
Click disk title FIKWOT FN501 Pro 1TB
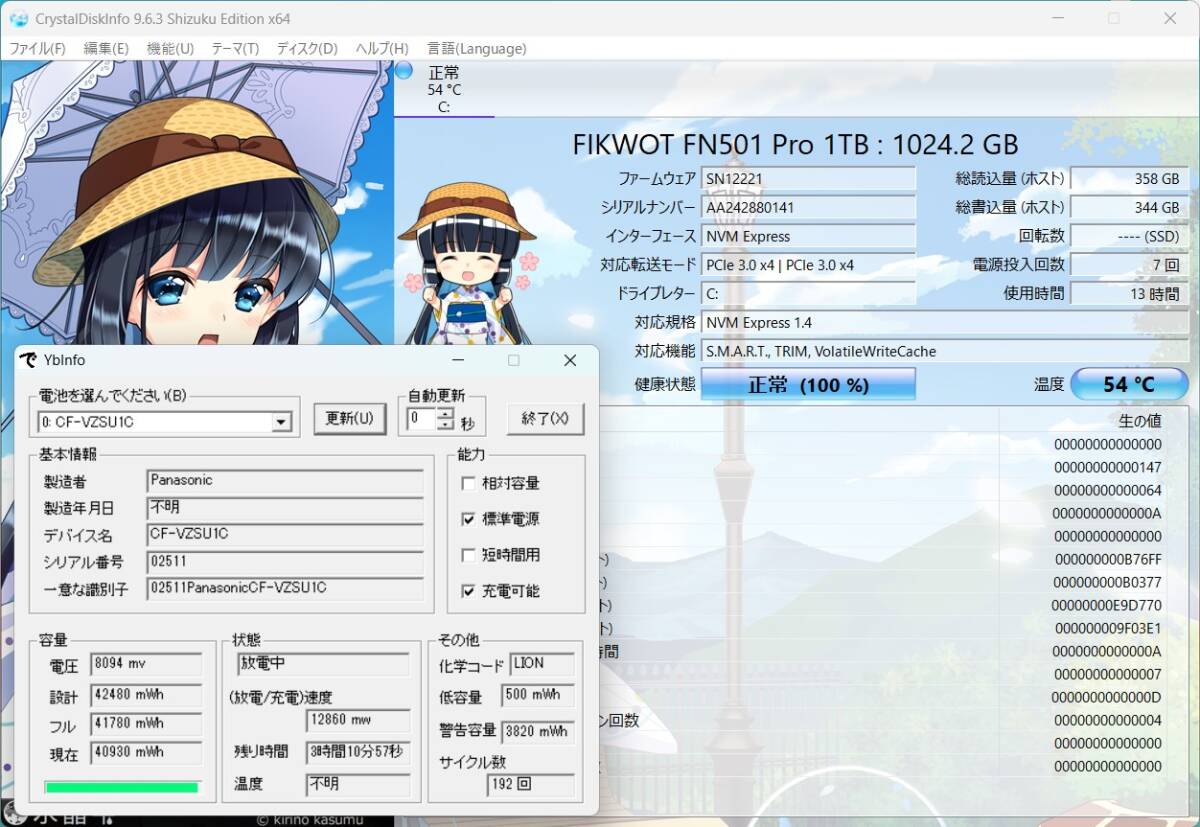pos(795,144)
